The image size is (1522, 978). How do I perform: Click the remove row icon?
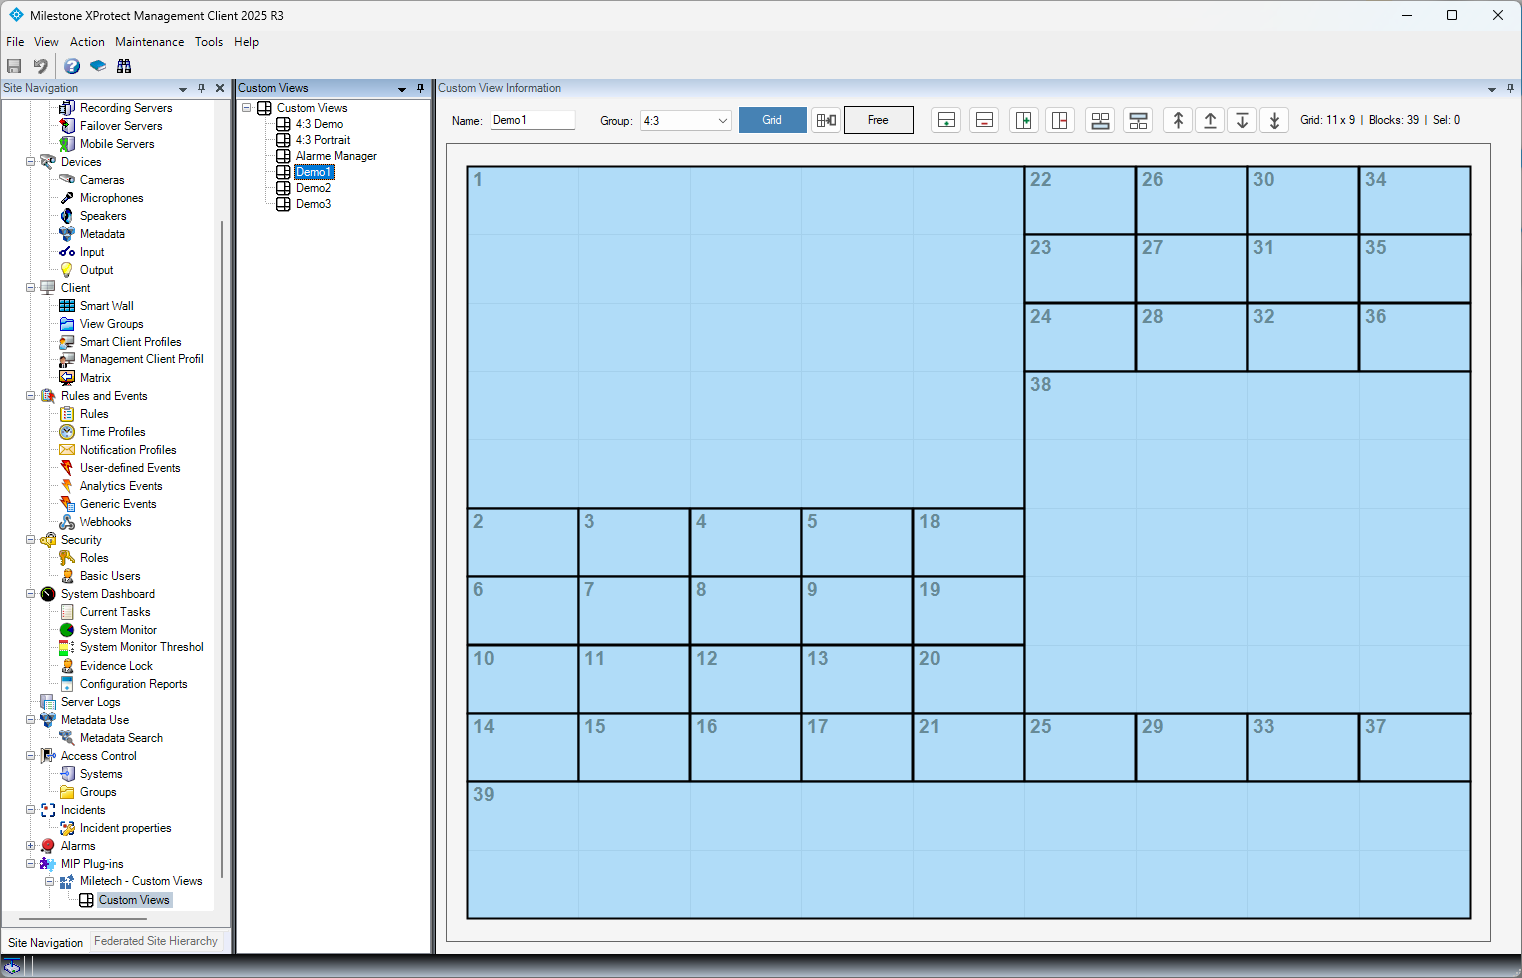pos(984,120)
